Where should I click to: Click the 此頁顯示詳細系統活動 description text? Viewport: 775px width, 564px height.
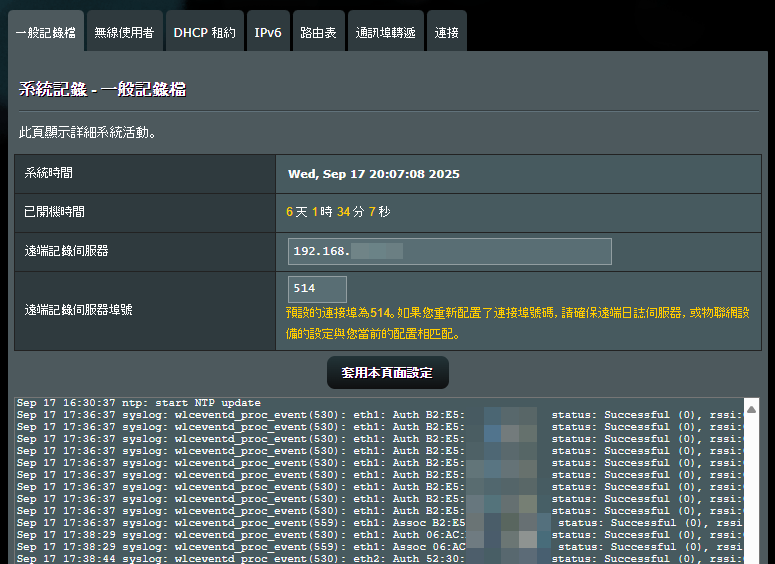[x=88, y=132]
